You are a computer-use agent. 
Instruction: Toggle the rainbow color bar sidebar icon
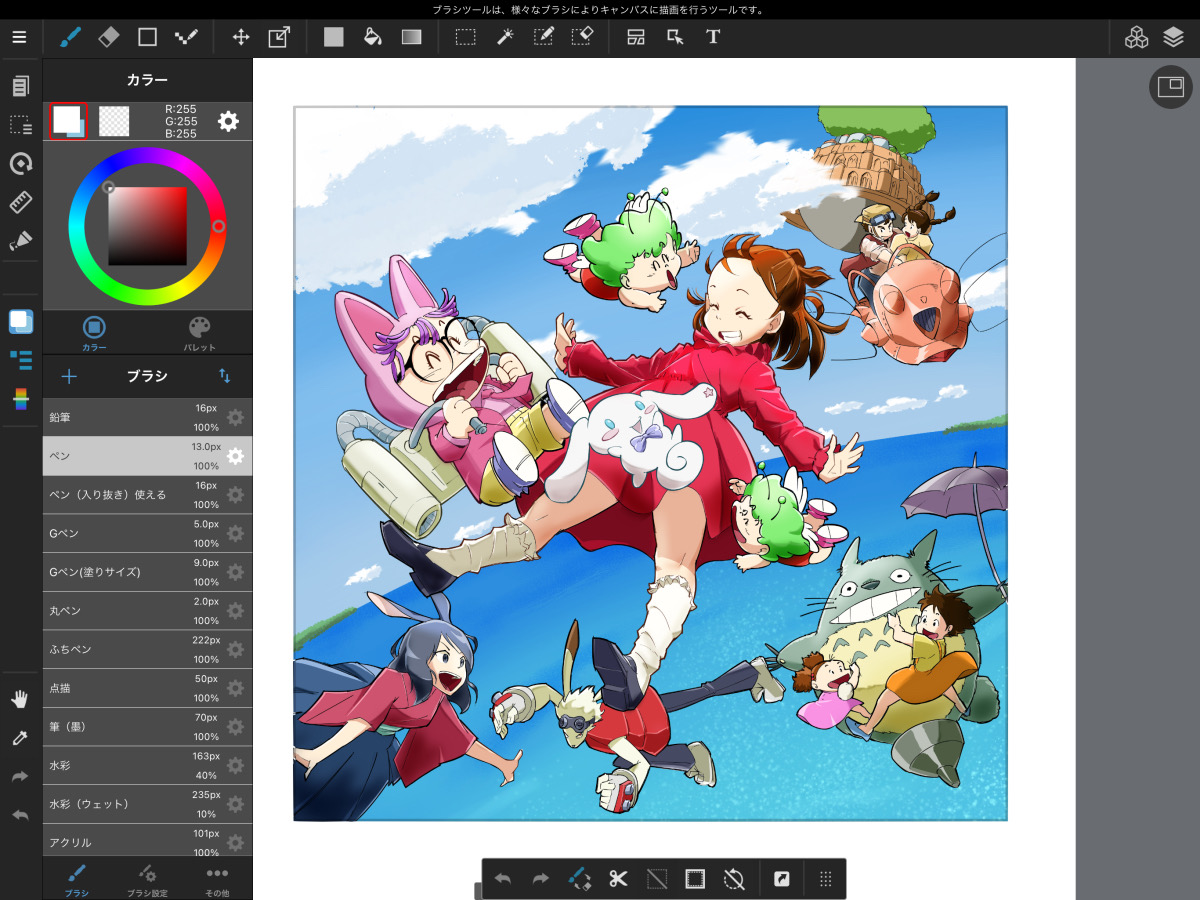(x=20, y=398)
